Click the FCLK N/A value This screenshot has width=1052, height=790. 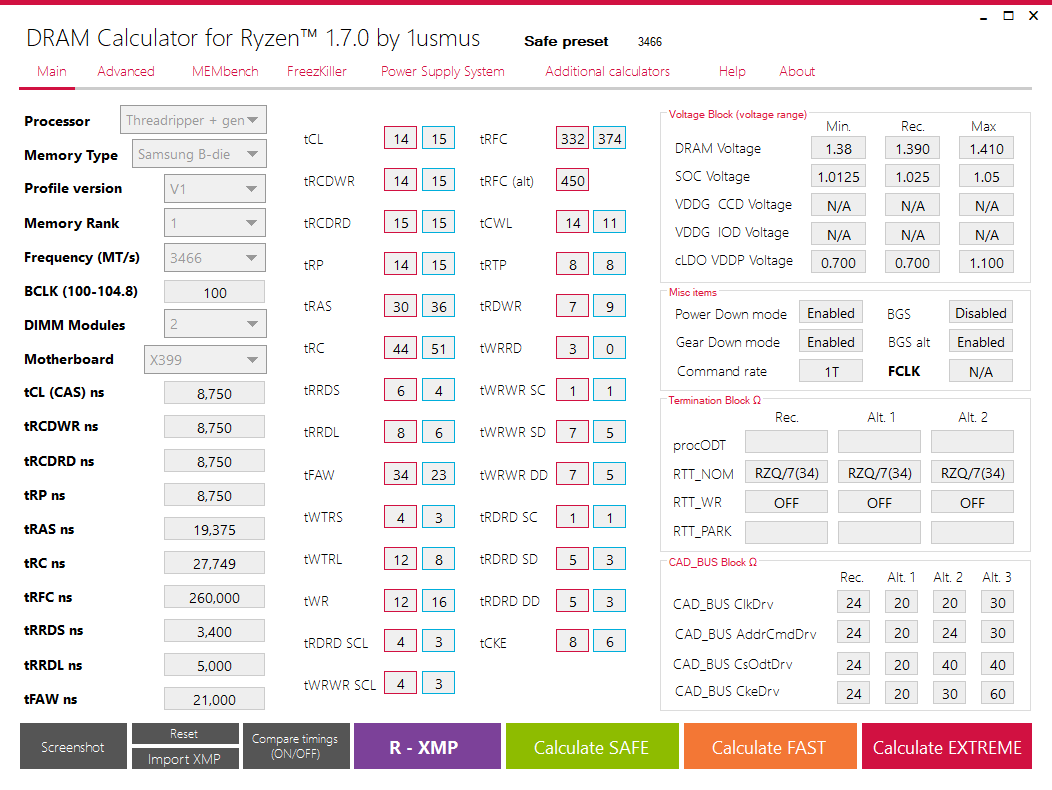981,371
